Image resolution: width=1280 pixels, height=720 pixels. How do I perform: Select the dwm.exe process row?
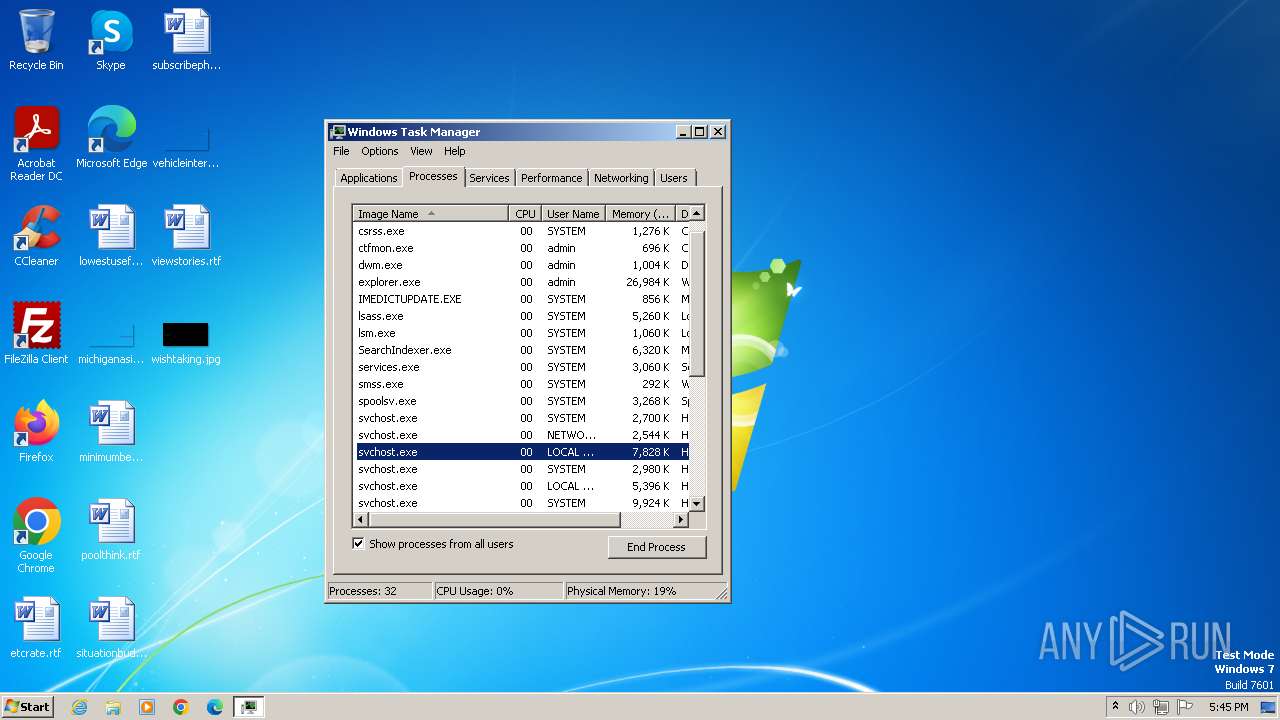[x=521, y=265]
